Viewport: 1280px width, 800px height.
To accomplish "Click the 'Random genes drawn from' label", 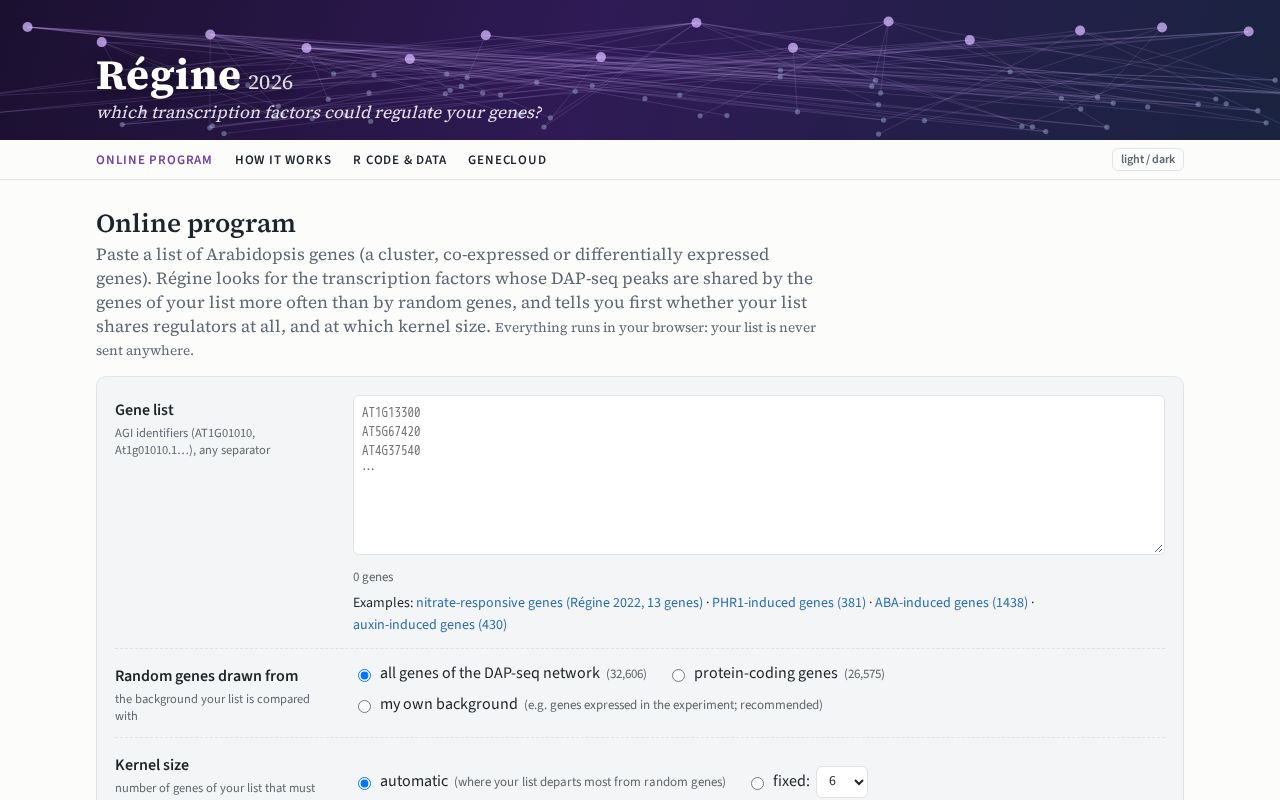I will (207, 675).
